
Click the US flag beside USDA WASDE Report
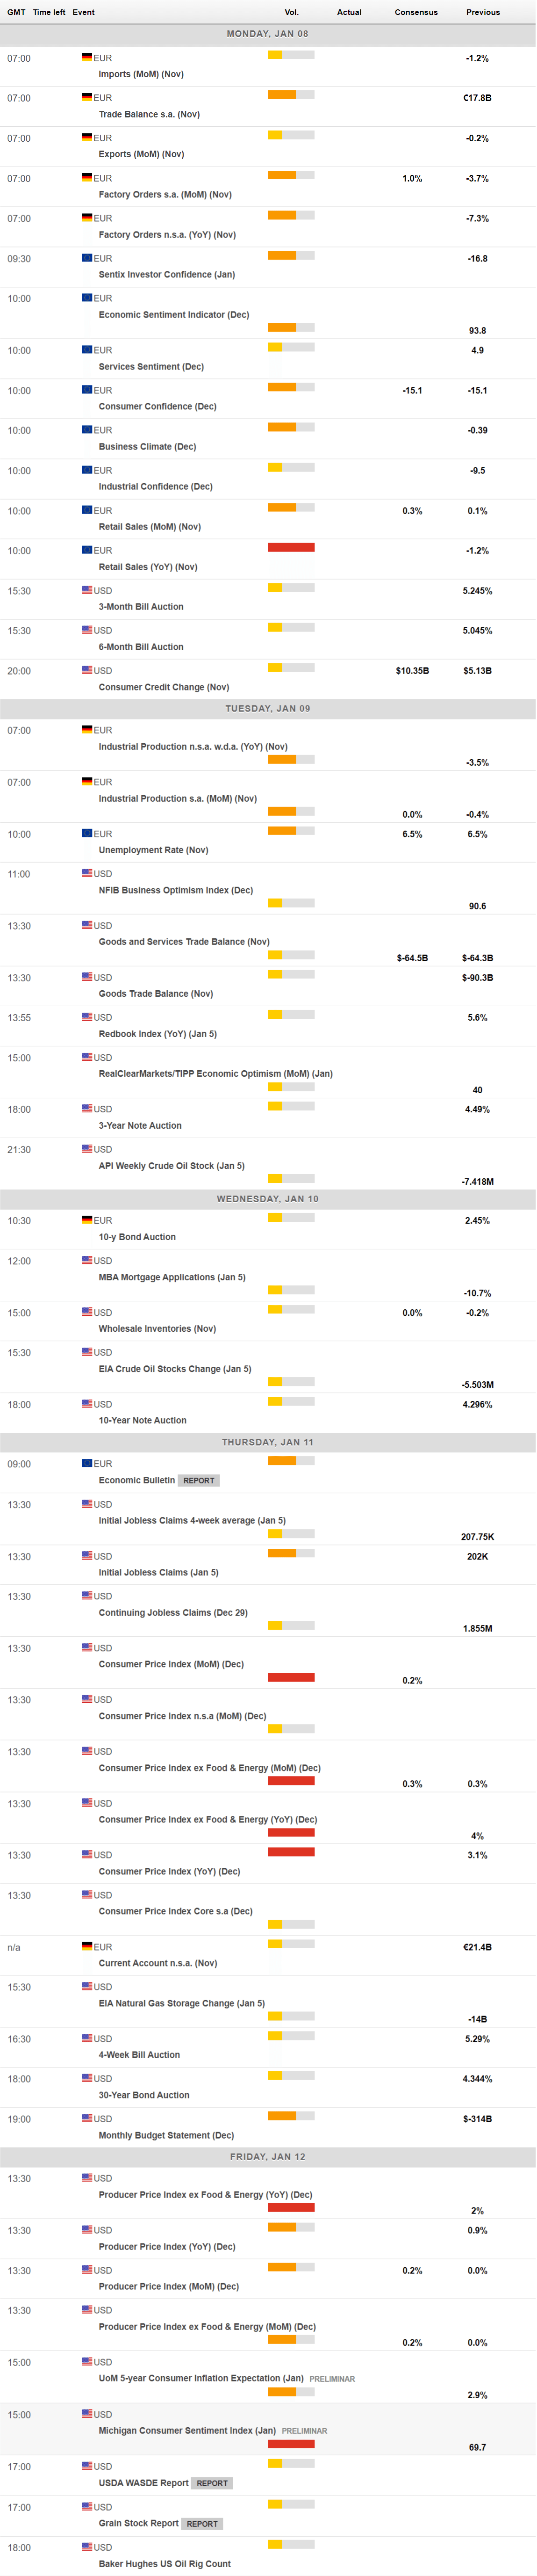pyautogui.click(x=87, y=2466)
